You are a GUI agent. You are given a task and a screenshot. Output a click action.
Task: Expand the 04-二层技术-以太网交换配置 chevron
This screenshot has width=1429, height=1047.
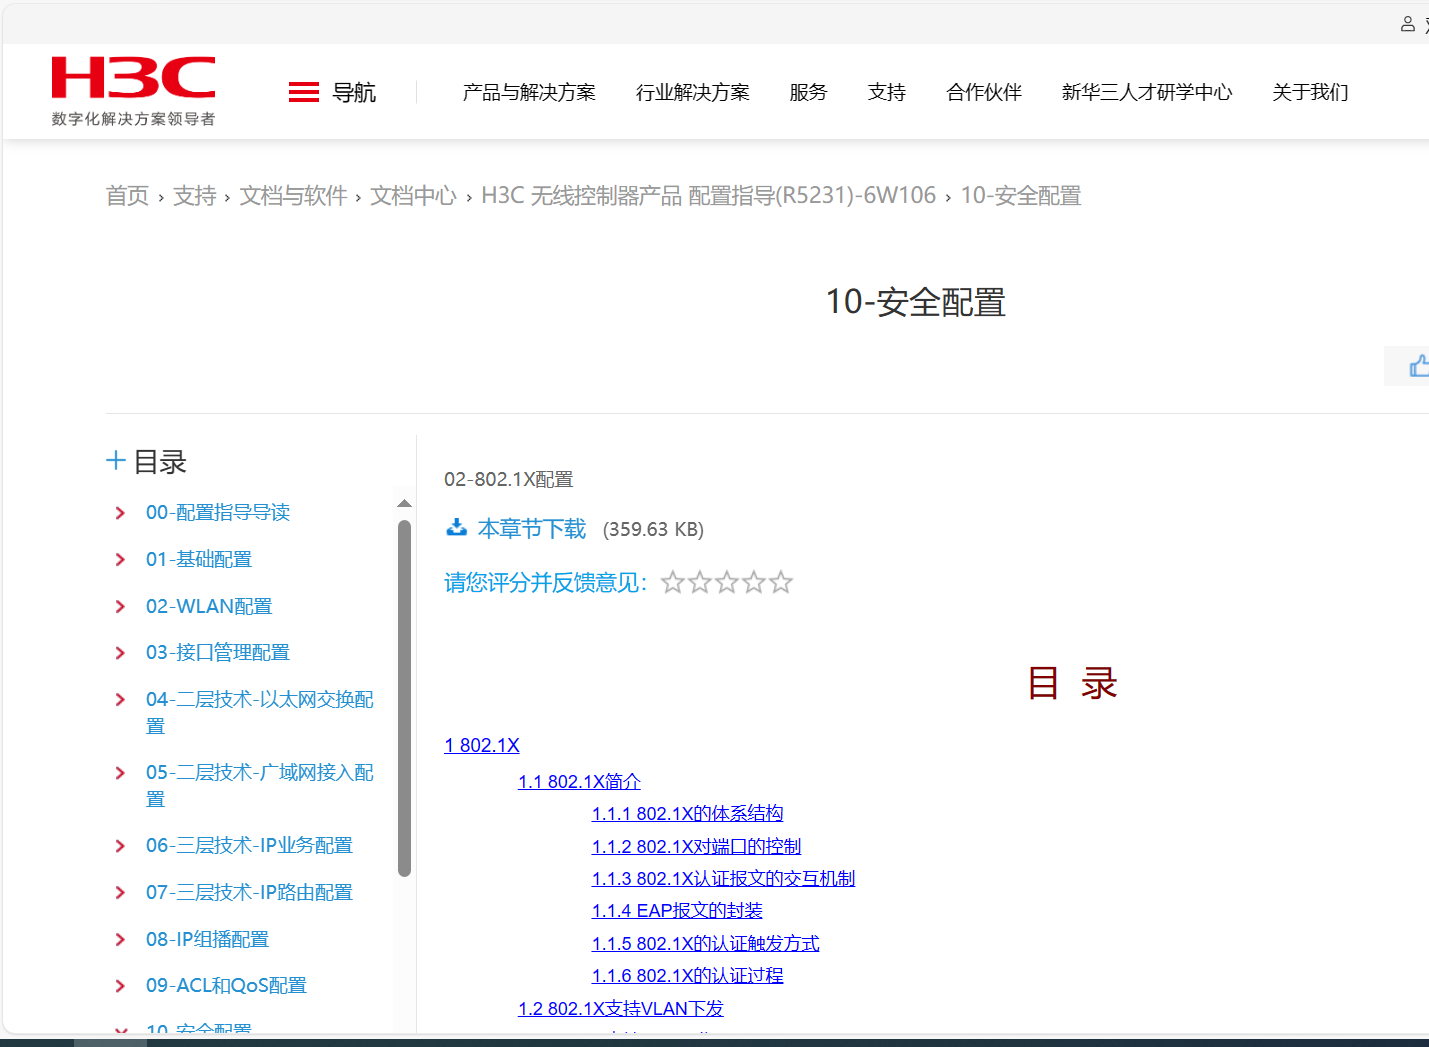[120, 700]
